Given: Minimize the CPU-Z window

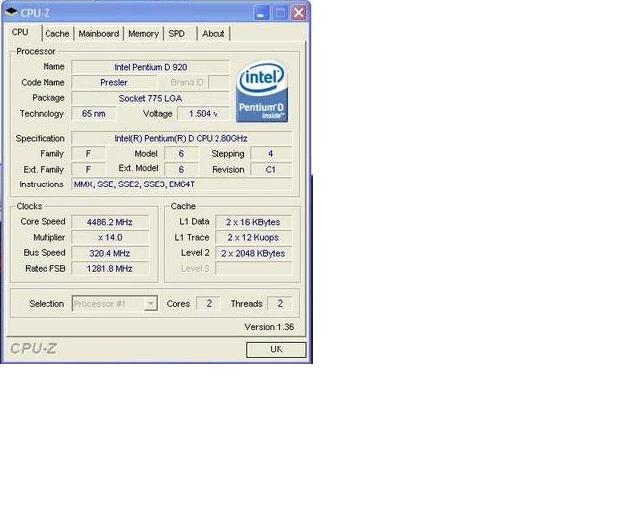Looking at the screenshot, I should [x=261, y=13].
